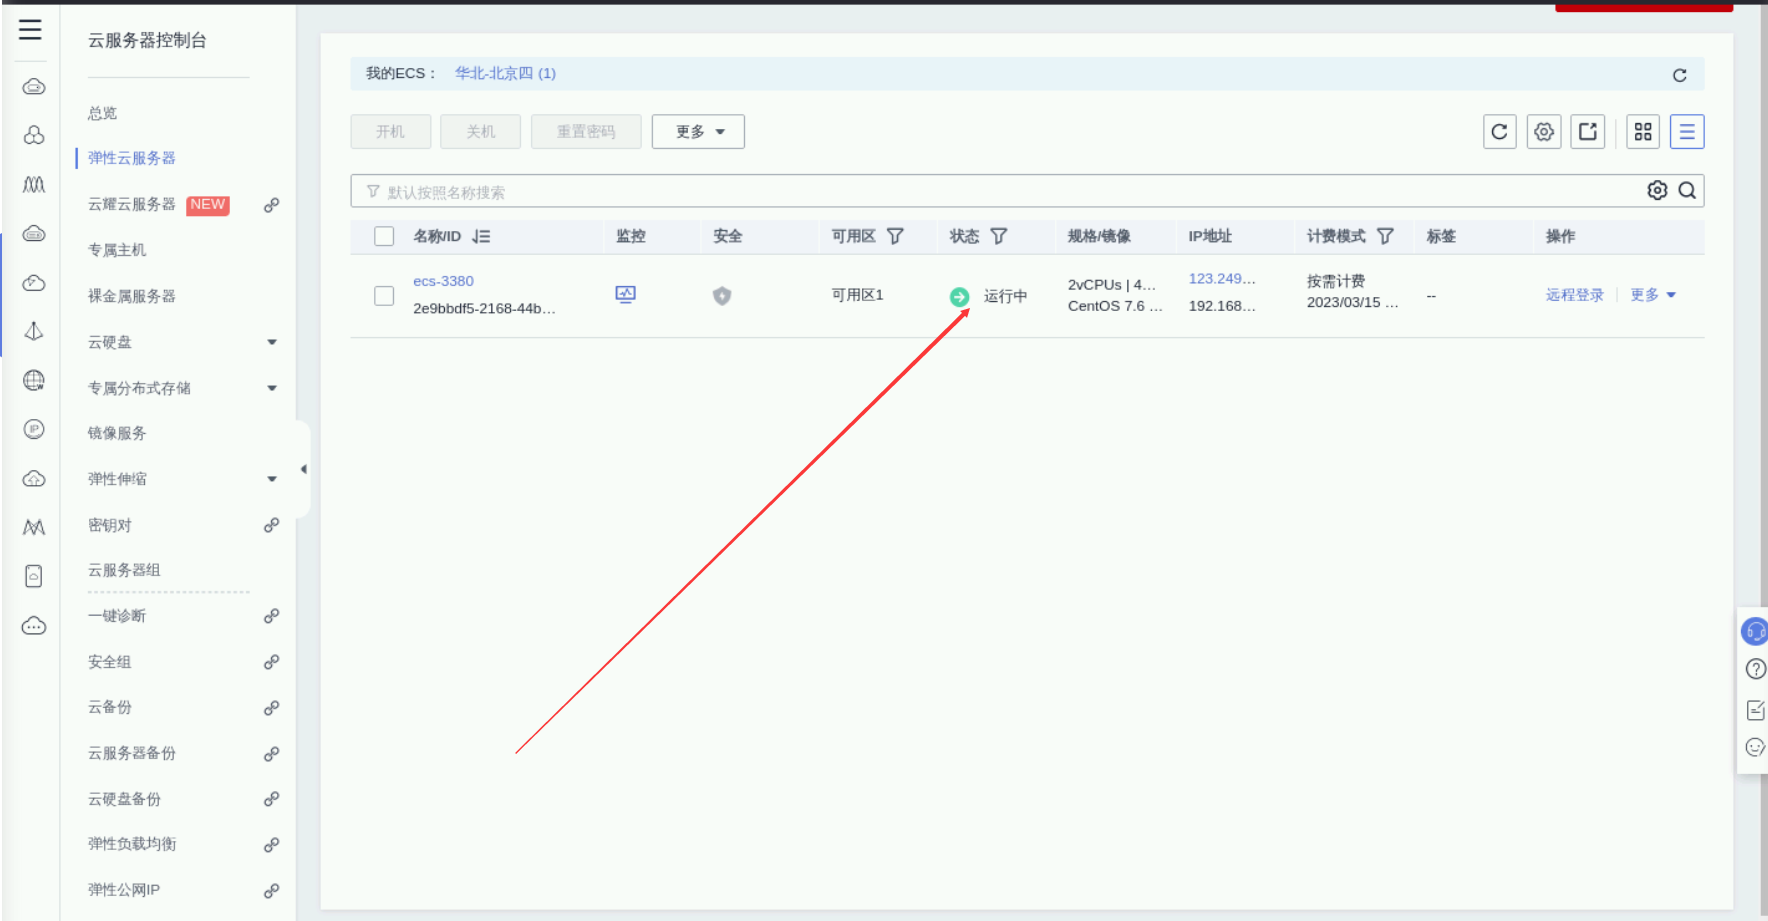
Task: Open 裸金属服务器 in sidebar
Action: (x=132, y=296)
